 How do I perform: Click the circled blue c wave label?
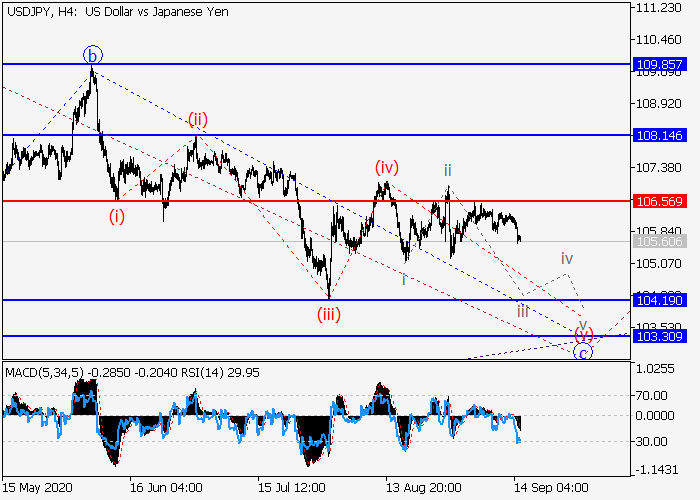[x=584, y=350]
